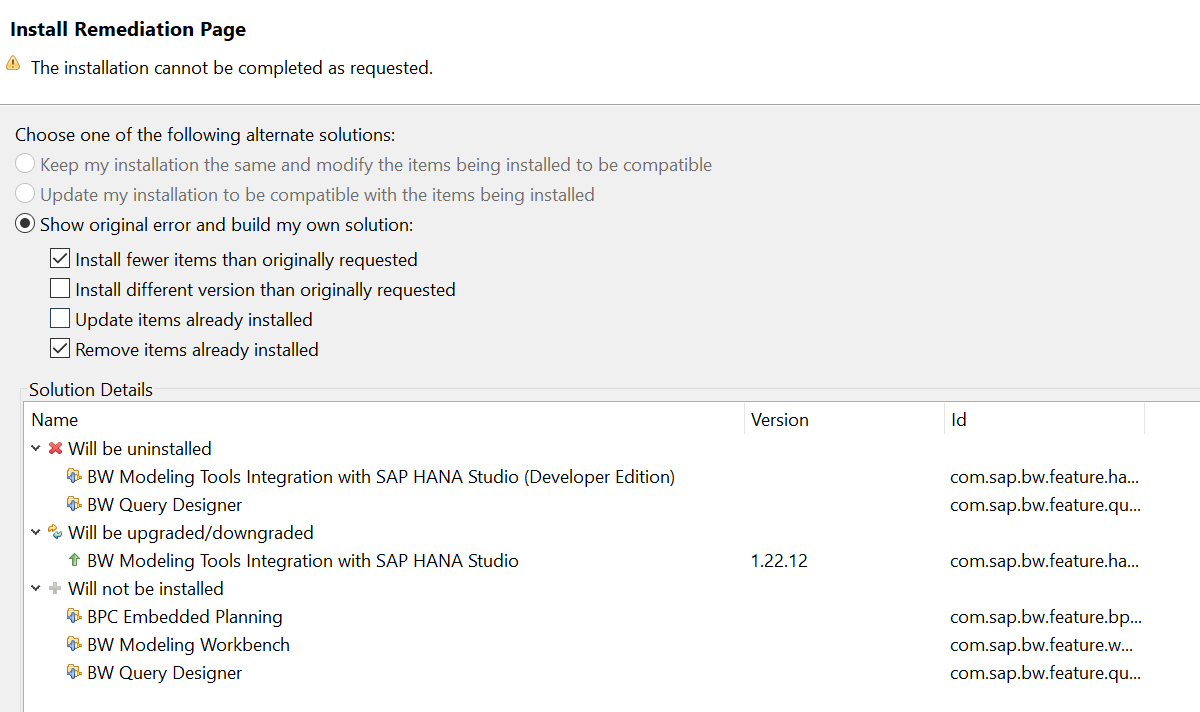
Task: Click the red X icon on "Will be uninstalled"
Action: [55, 448]
